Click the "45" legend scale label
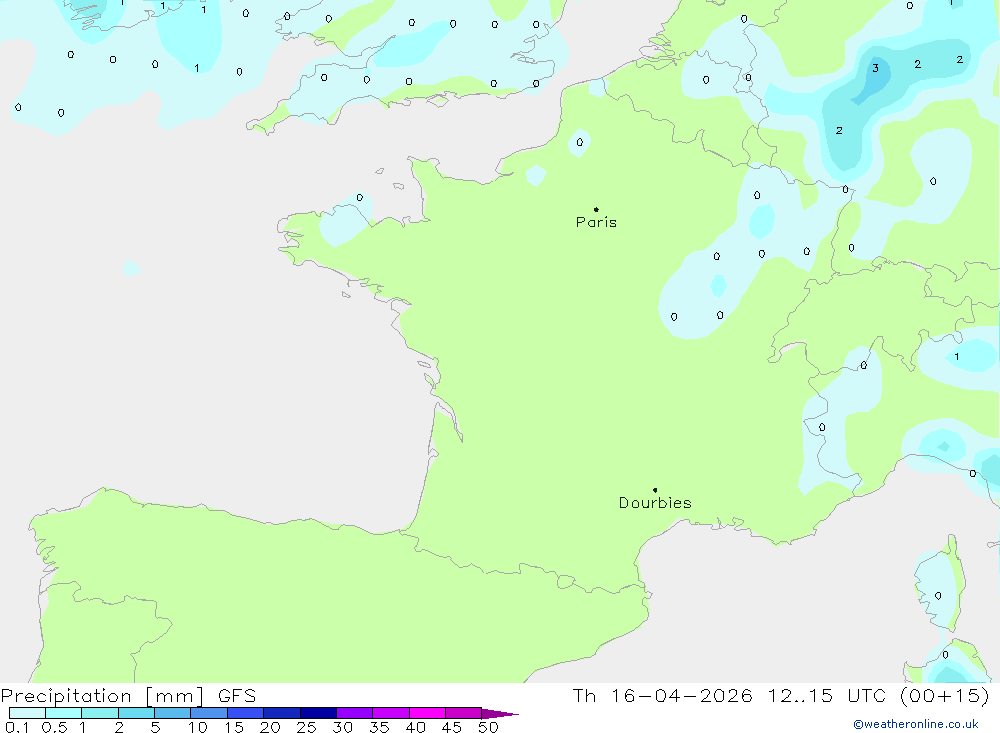This screenshot has width=1000, height=733. coord(452,727)
